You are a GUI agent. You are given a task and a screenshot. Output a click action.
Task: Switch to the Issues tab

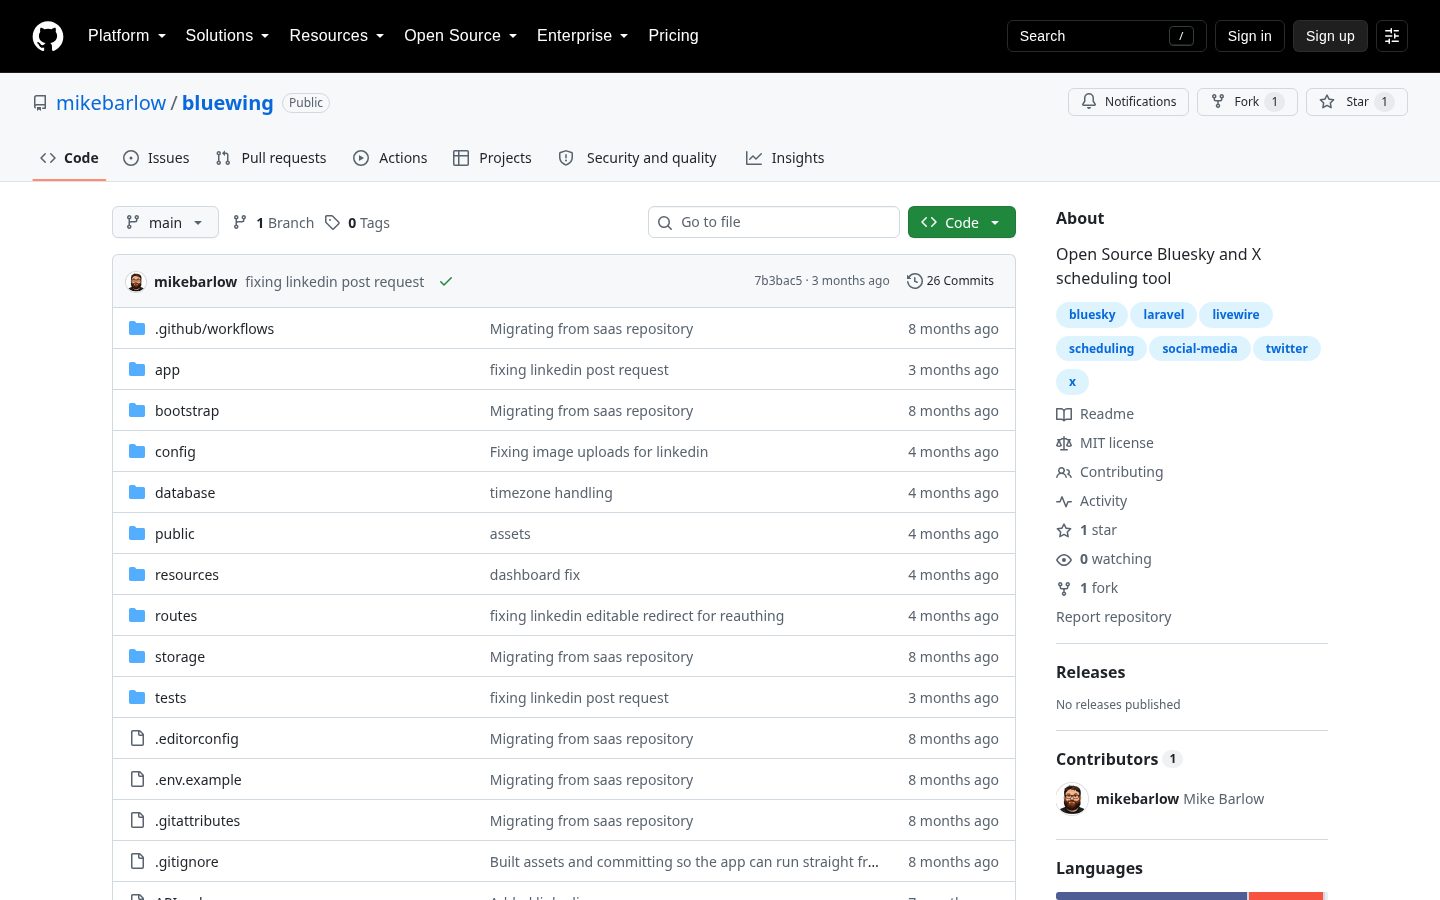(x=156, y=158)
